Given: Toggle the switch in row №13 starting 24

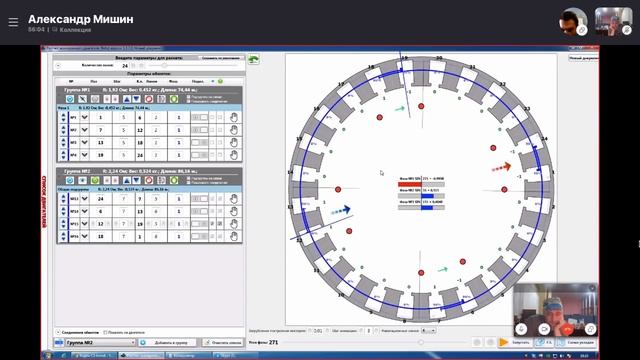Looking at the screenshot, I should coord(200,199).
